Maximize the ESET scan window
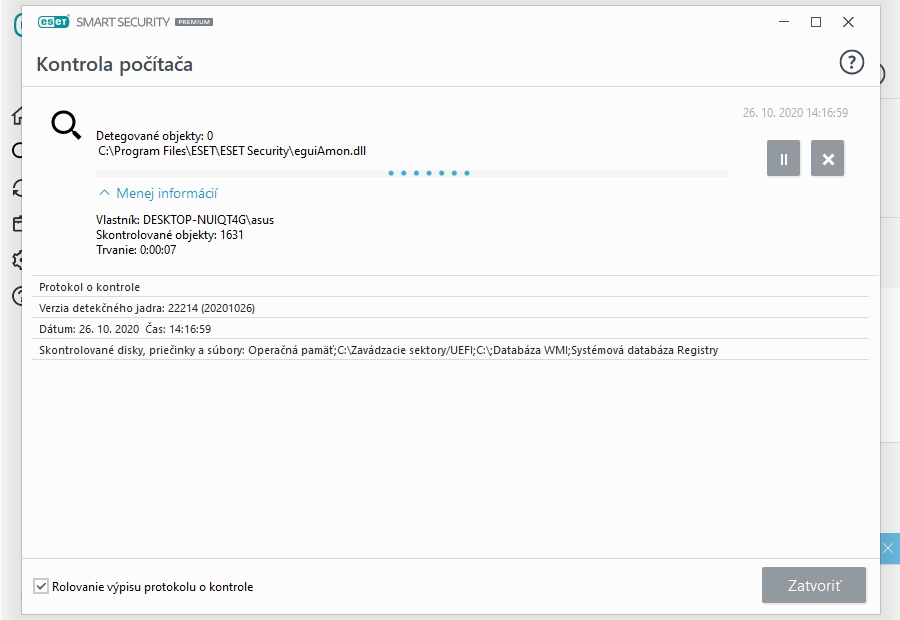900x620 pixels. [815, 21]
